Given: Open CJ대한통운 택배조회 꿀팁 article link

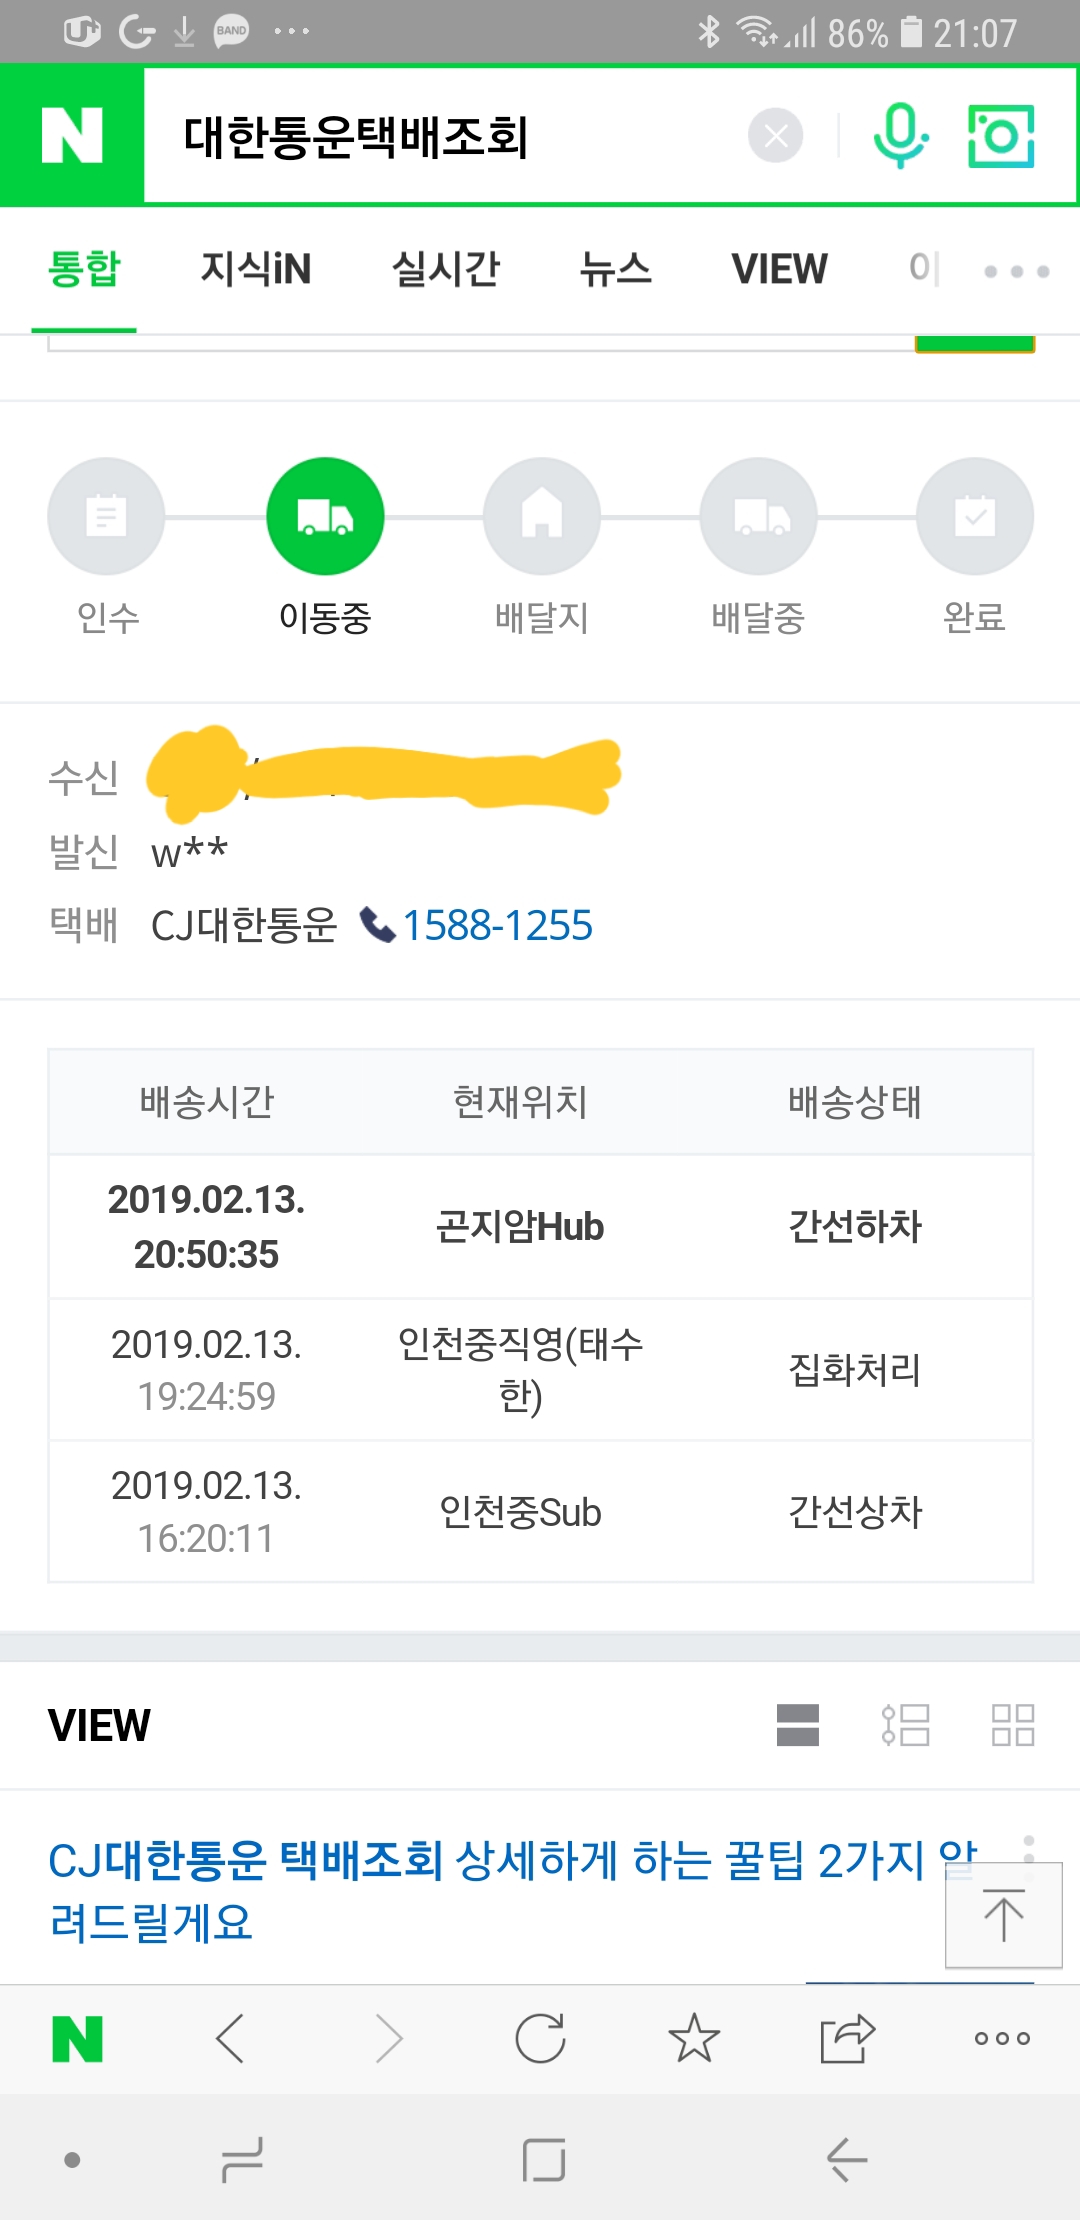Looking at the screenshot, I should (x=480, y=1890).
